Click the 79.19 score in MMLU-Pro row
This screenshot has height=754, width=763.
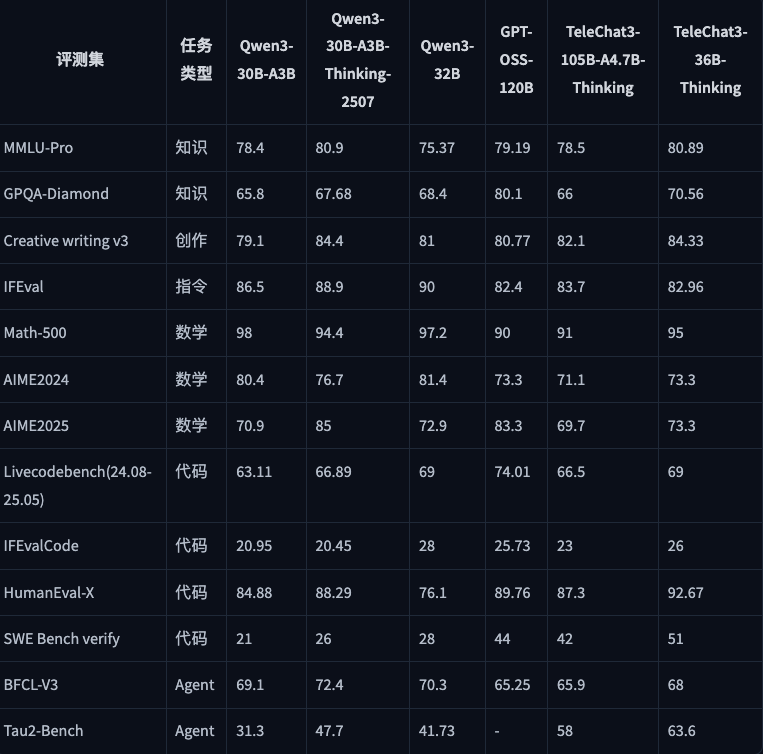[x=512, y=148]
